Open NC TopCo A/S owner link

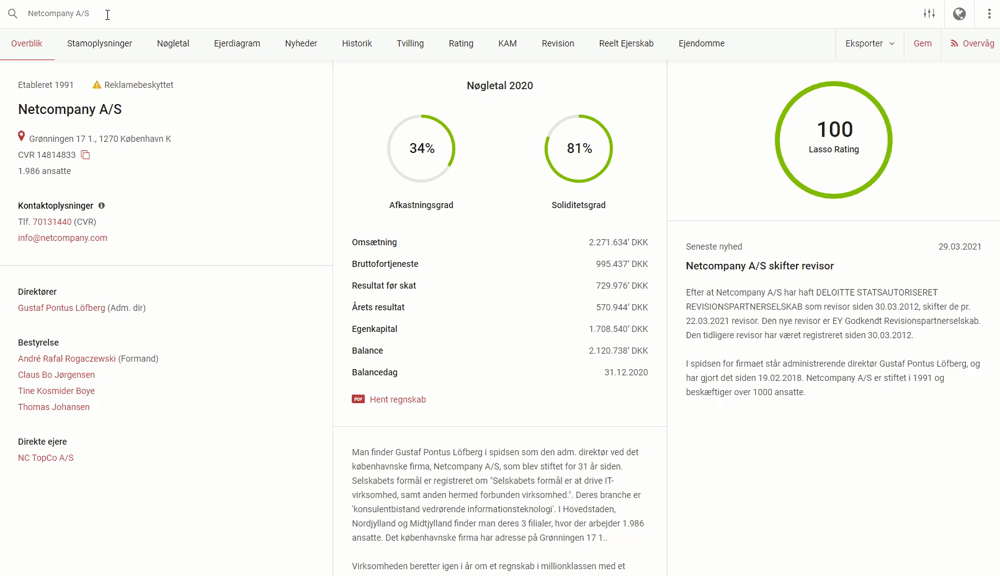tap(45, 458)
